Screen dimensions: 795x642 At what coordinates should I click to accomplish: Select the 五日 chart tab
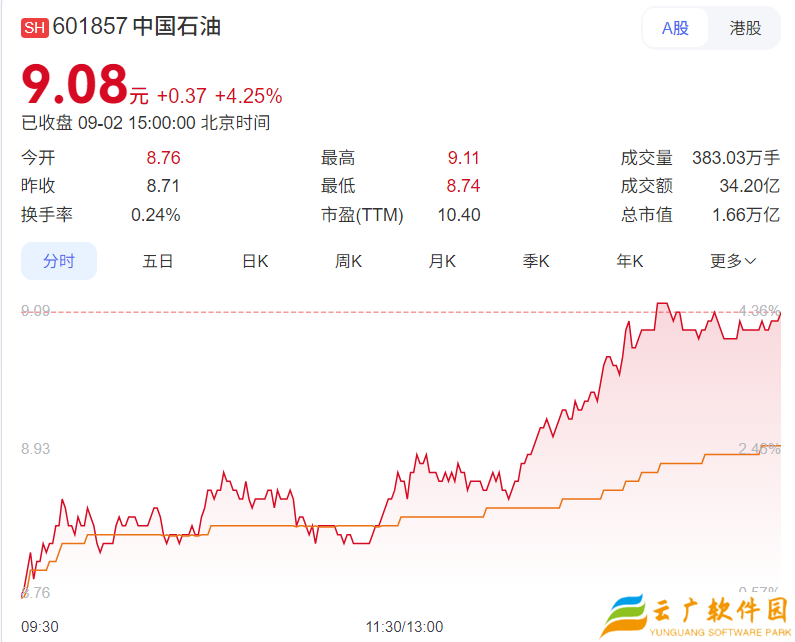(x=158, y=261)
